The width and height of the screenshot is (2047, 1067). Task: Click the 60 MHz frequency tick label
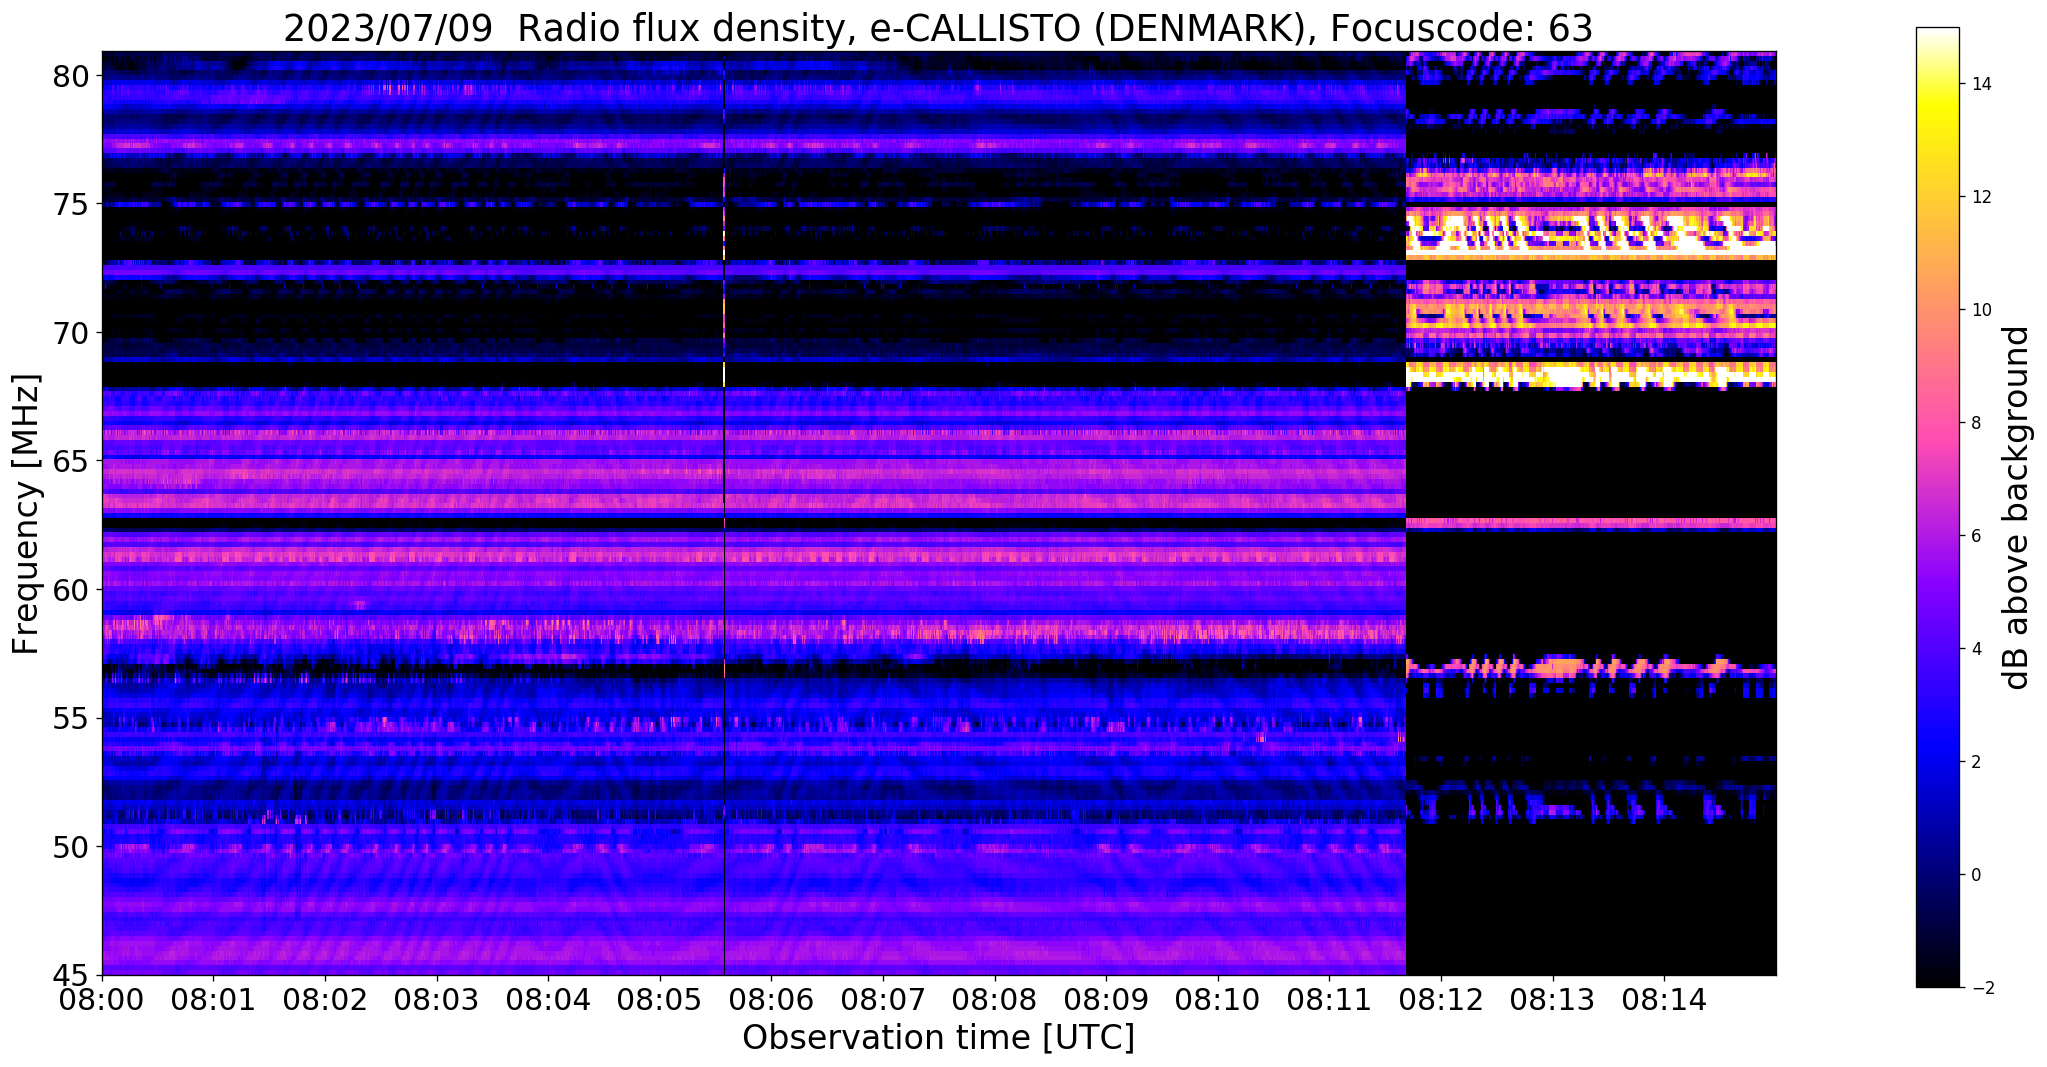70,590
